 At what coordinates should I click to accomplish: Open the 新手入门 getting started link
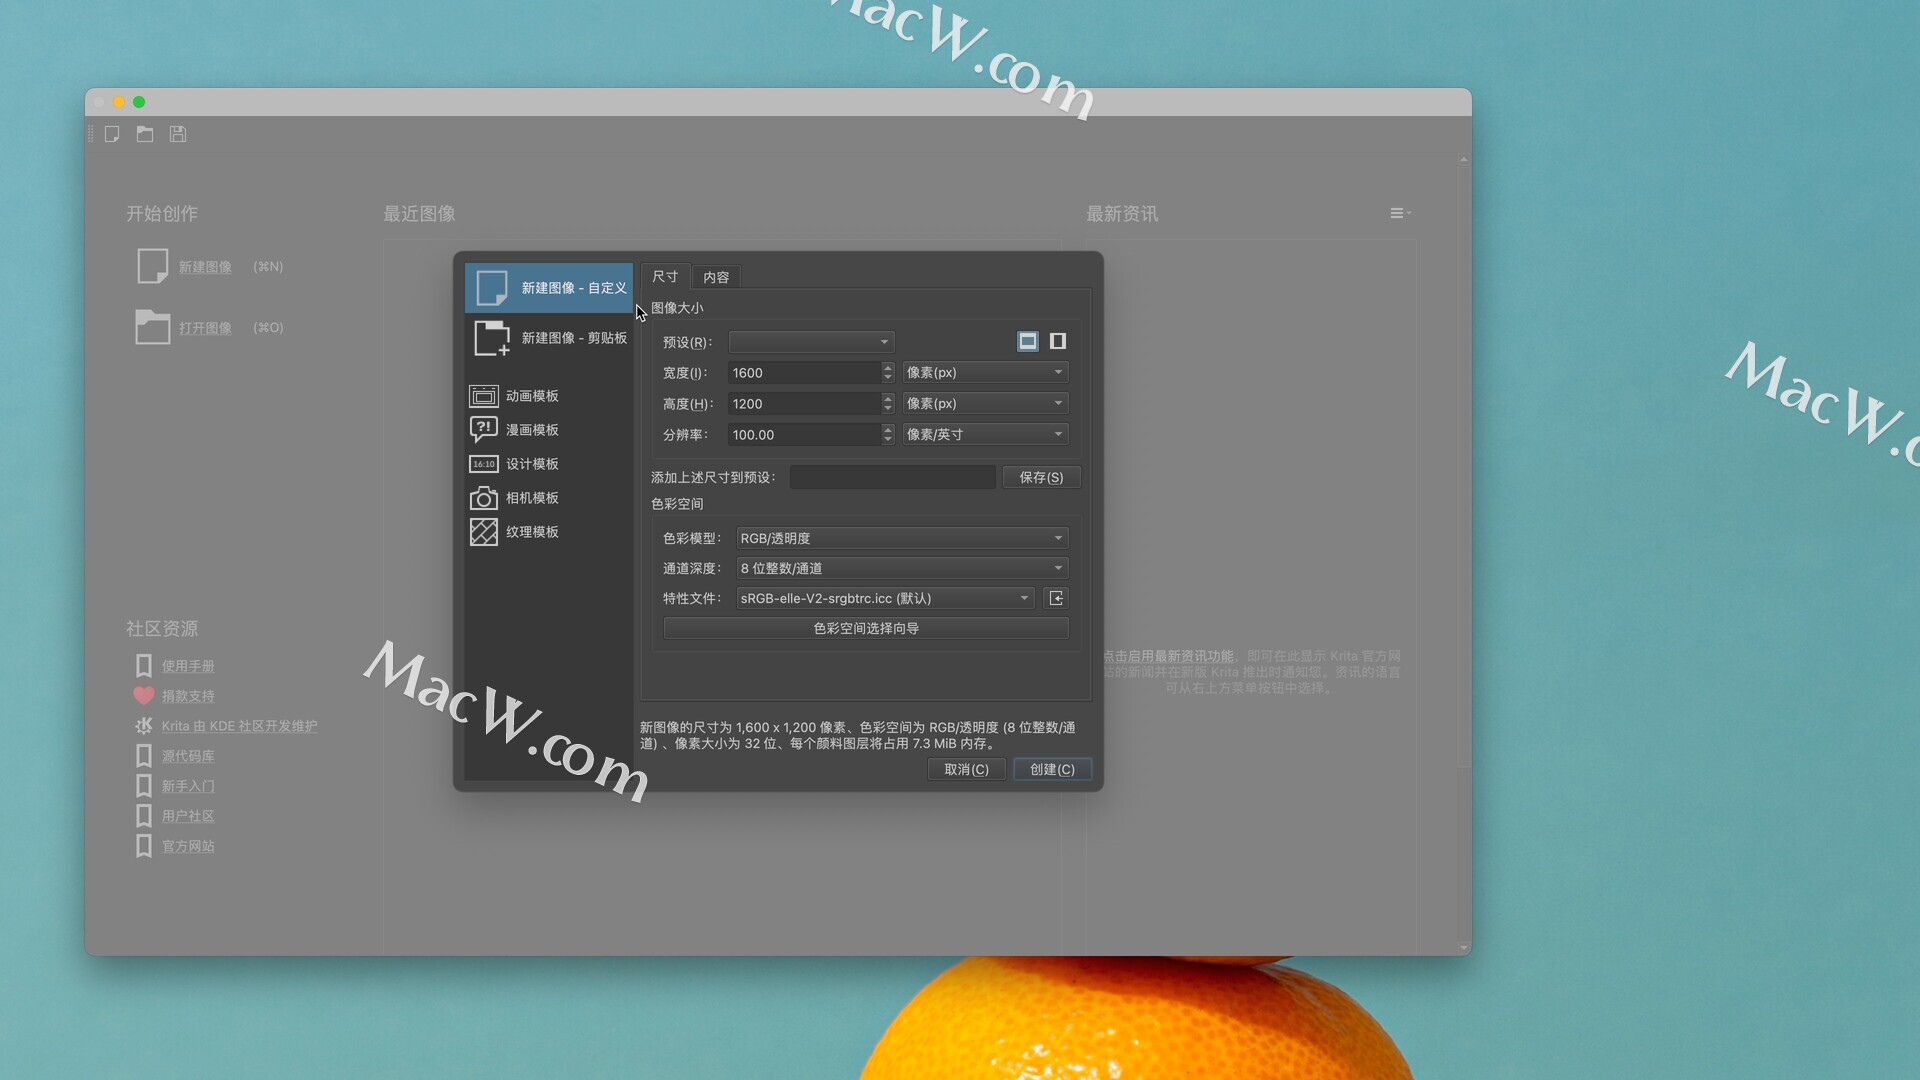coord(188,786)
